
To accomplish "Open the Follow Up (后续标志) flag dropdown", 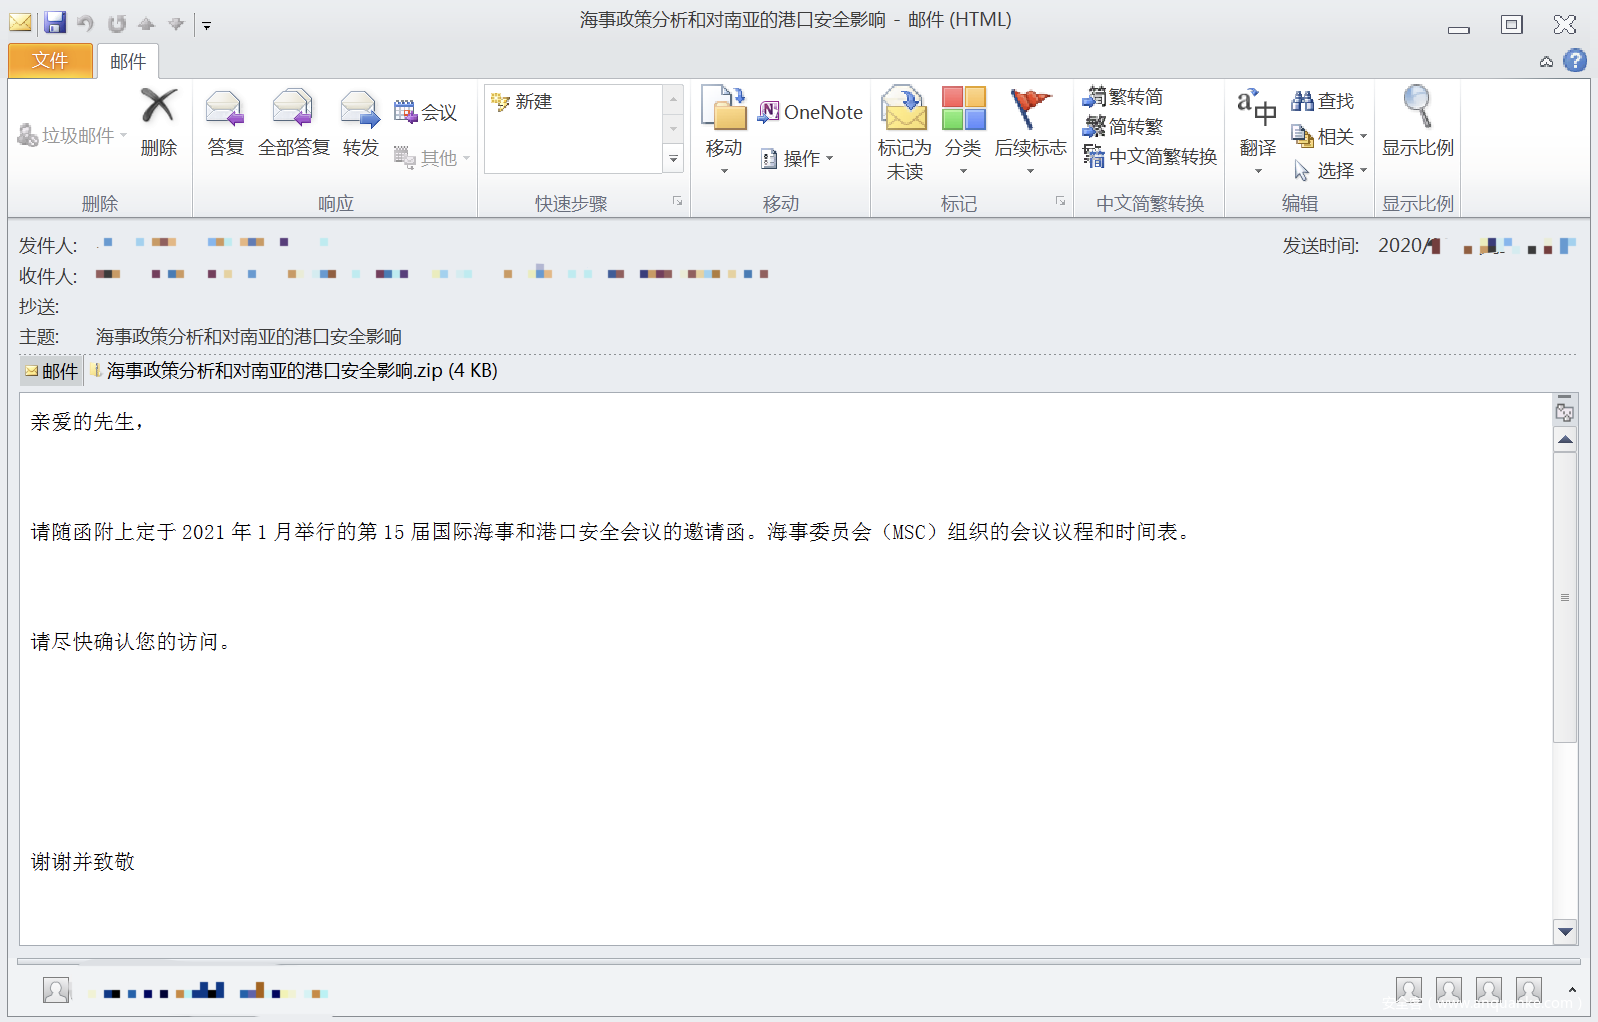I will tap(1030, 110).
